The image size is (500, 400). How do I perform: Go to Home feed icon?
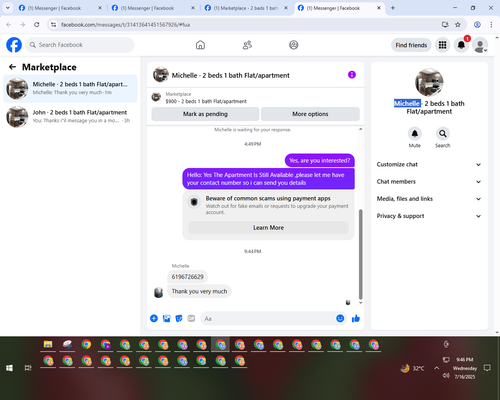point(200,45)
